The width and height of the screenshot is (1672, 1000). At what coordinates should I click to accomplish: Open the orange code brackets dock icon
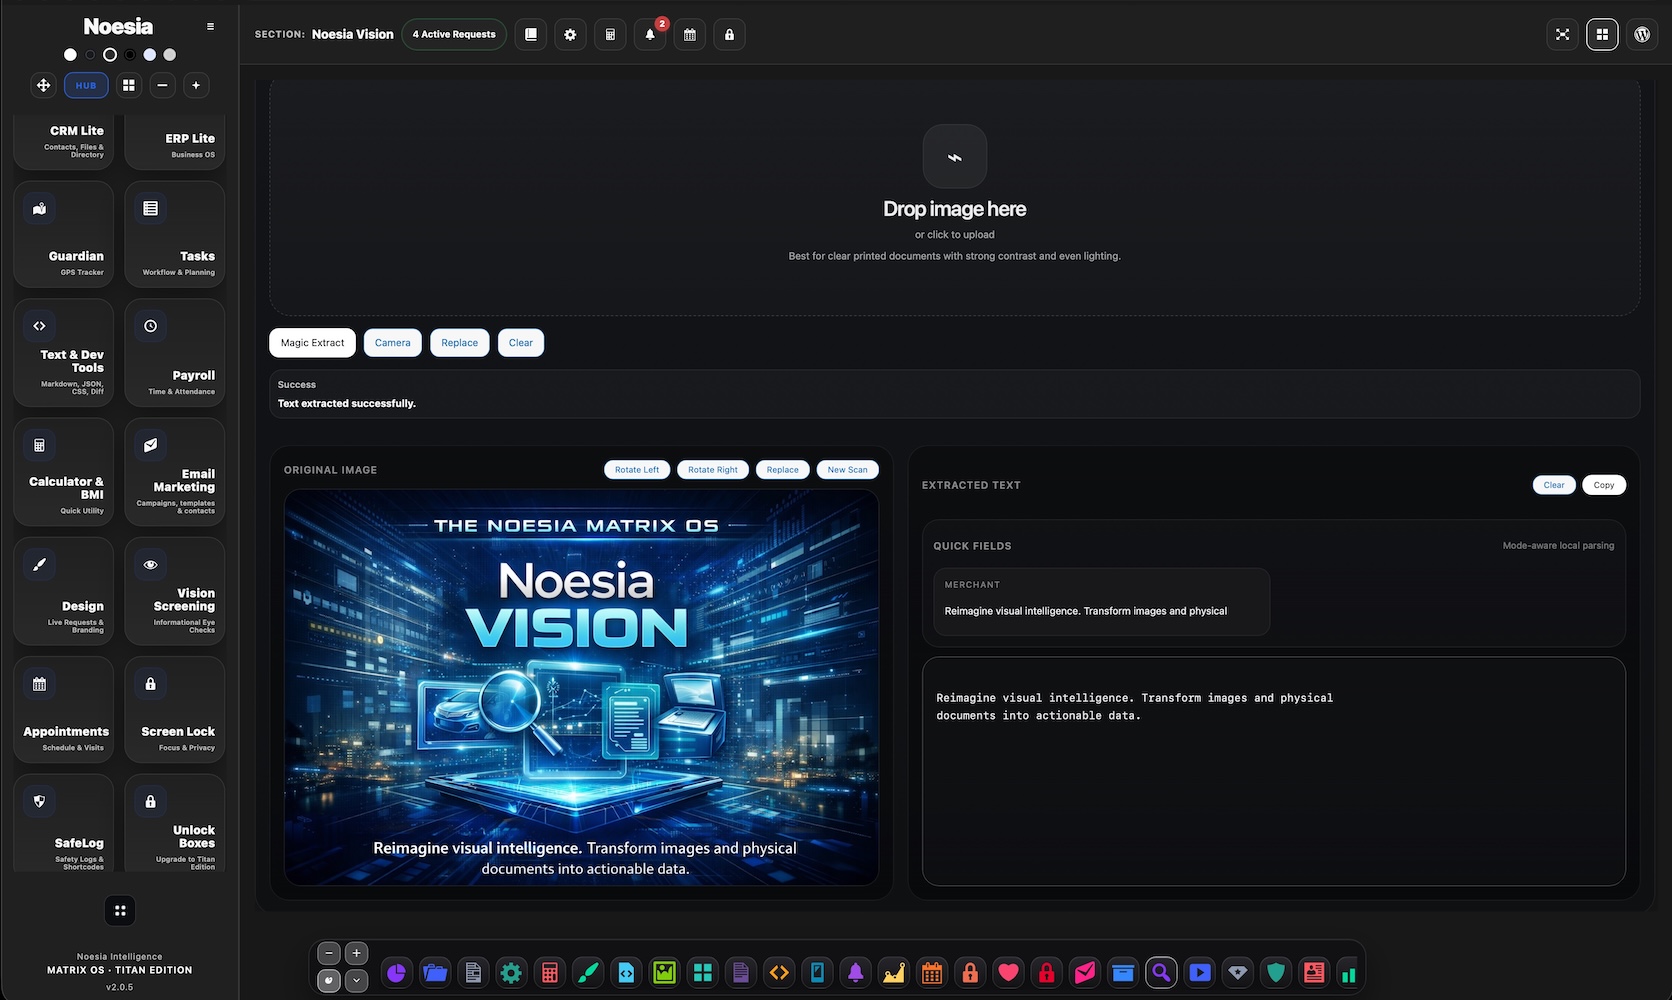point(779,972)
